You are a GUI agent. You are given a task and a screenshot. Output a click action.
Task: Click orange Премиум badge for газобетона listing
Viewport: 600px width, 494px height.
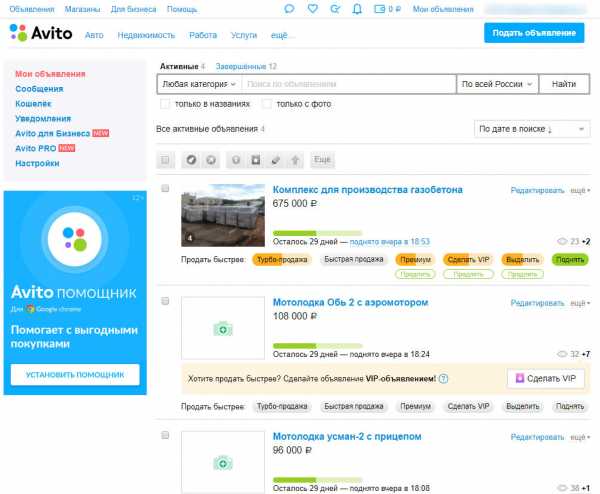(x=415, y=259)
